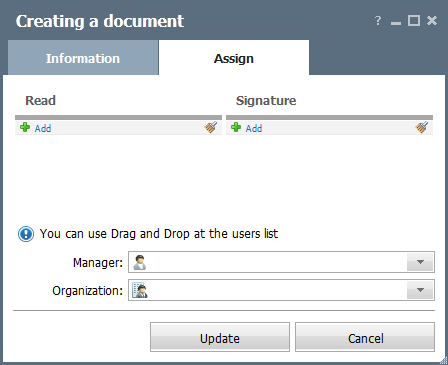Click the 'Organization:' label
The width and height of the screenshot is (448, 365).
pyautogui.click(x=88, y=291)
